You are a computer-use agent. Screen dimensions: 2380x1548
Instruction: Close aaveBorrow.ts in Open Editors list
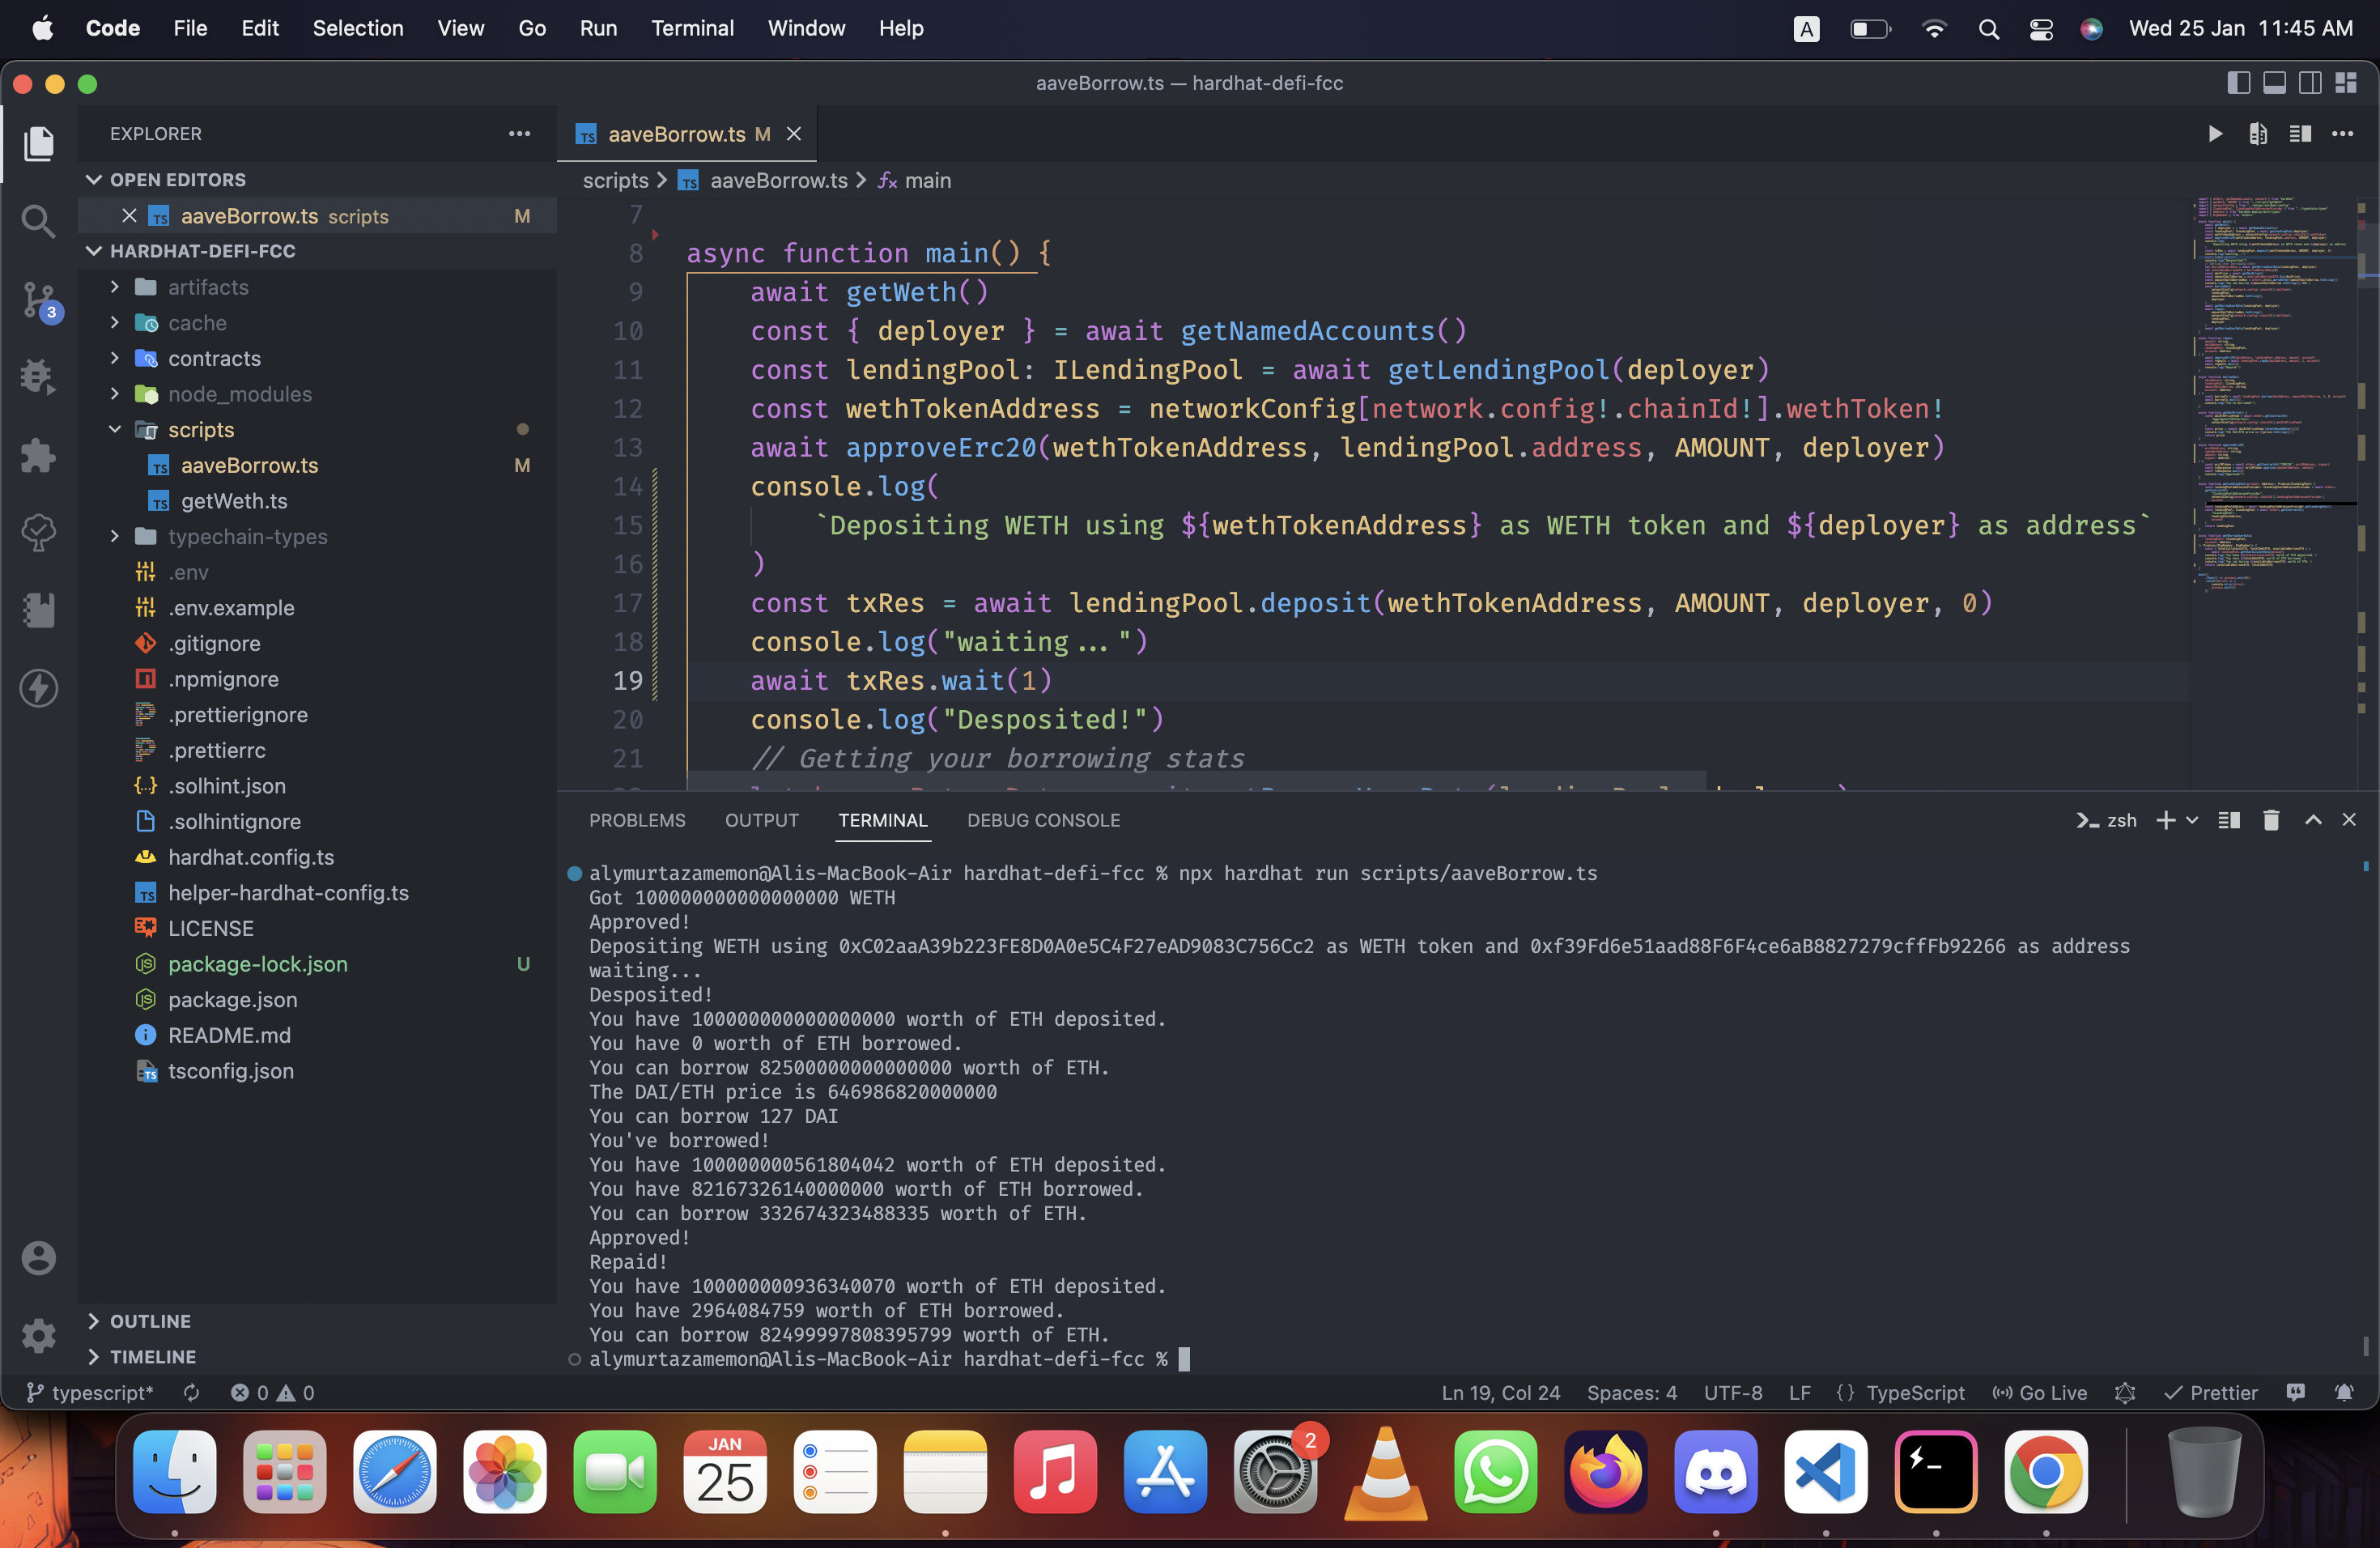[x=129, y=216]
